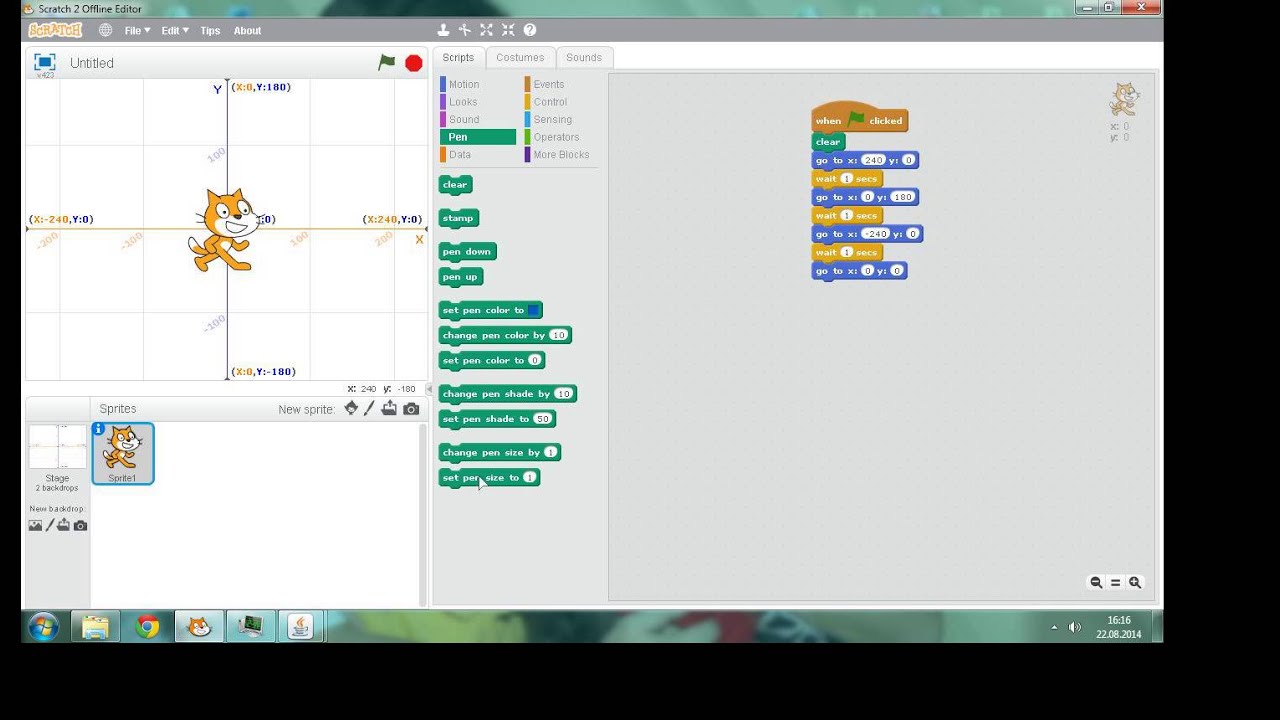
Task: Open File Explorer from the taskbar
Action: tap(96, 627)
